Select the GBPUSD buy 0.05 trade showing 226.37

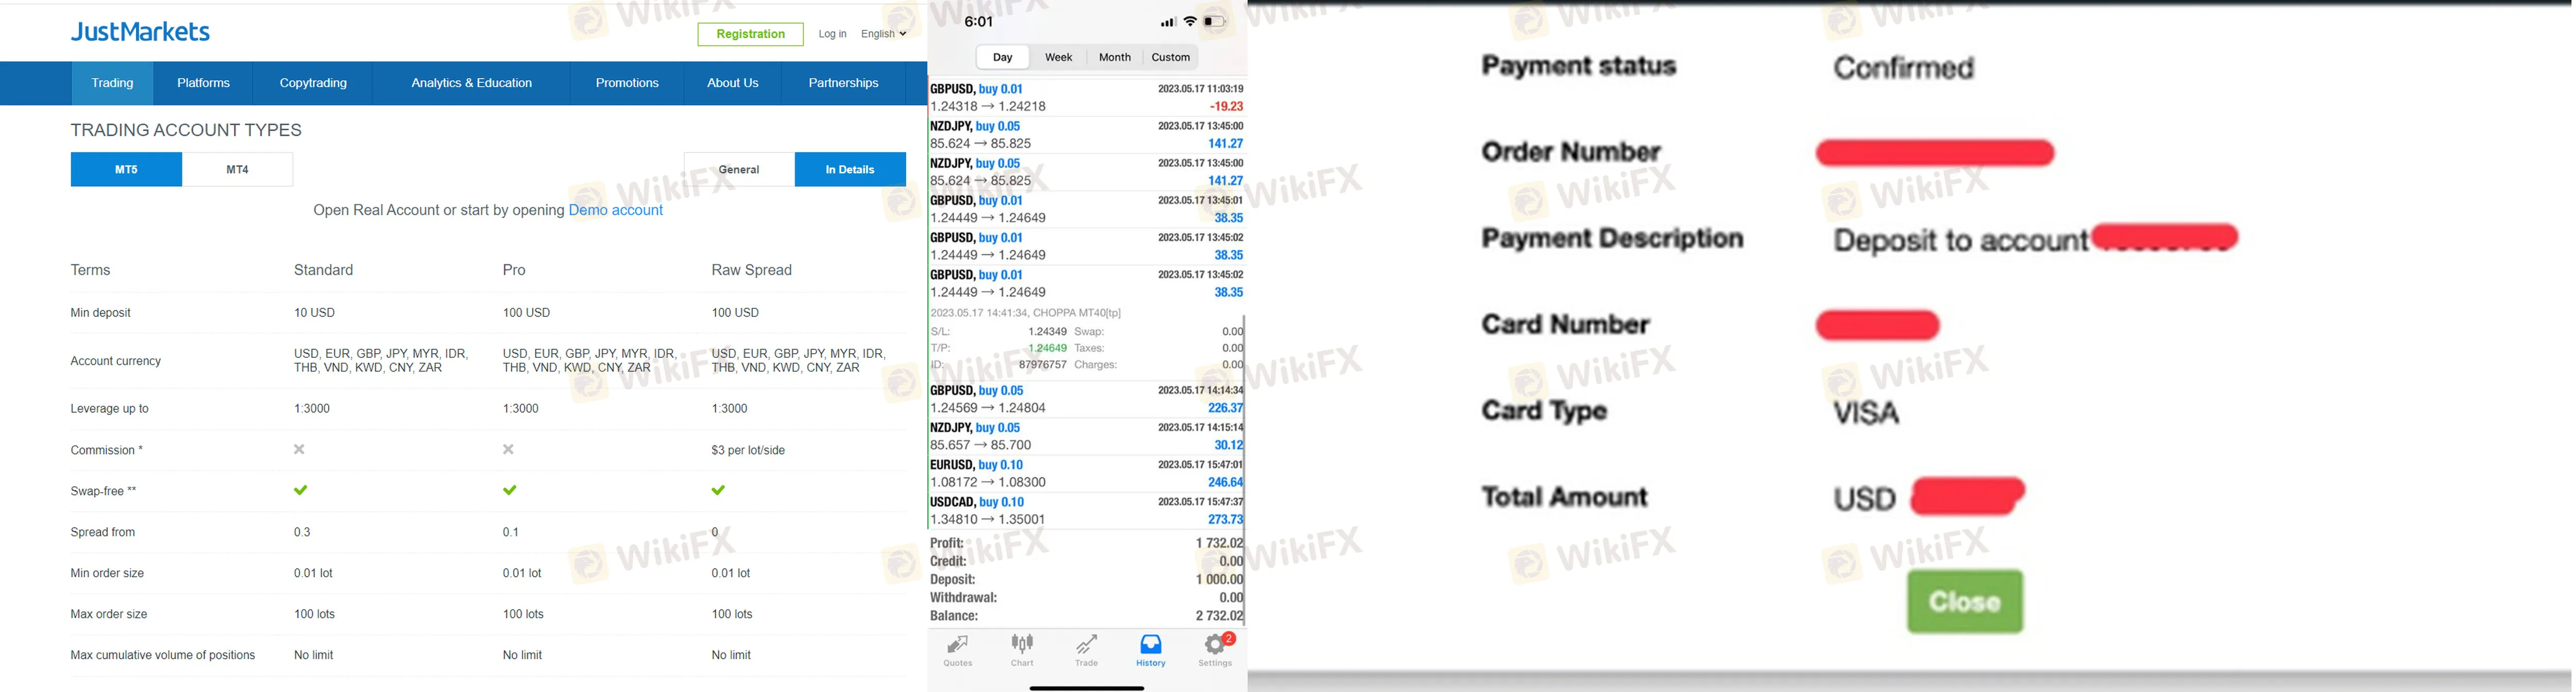point(1087,399)
